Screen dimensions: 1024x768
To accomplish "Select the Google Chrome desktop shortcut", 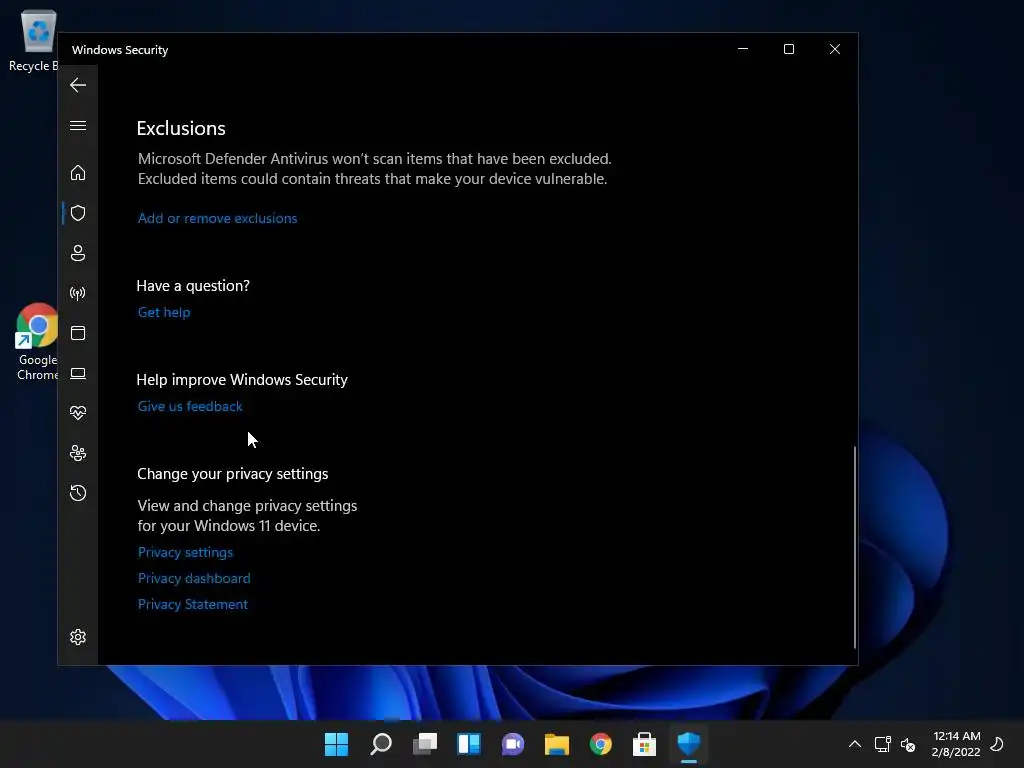I will pyautogui.click(x=37, y=342).
